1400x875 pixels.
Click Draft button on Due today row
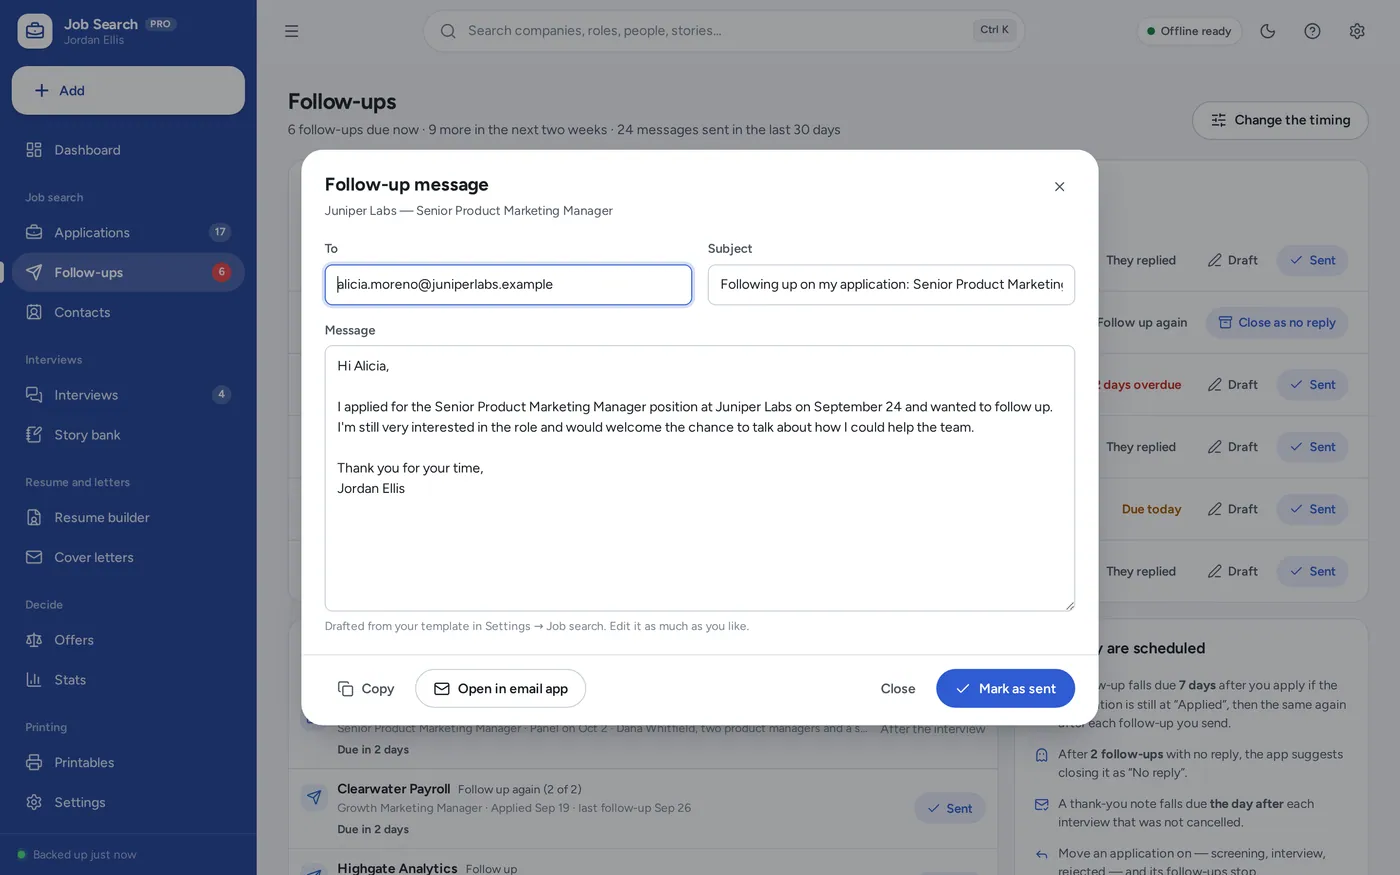pyautogui.click(x=1232, y=509)
